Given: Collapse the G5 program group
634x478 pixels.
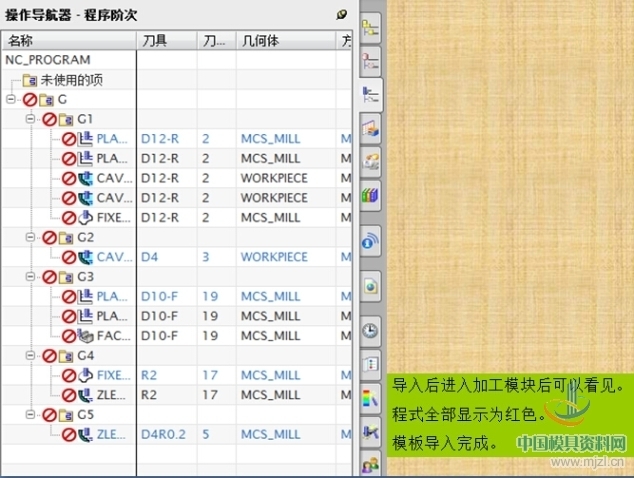Looking at the screenshot, I should coord(30,414).
